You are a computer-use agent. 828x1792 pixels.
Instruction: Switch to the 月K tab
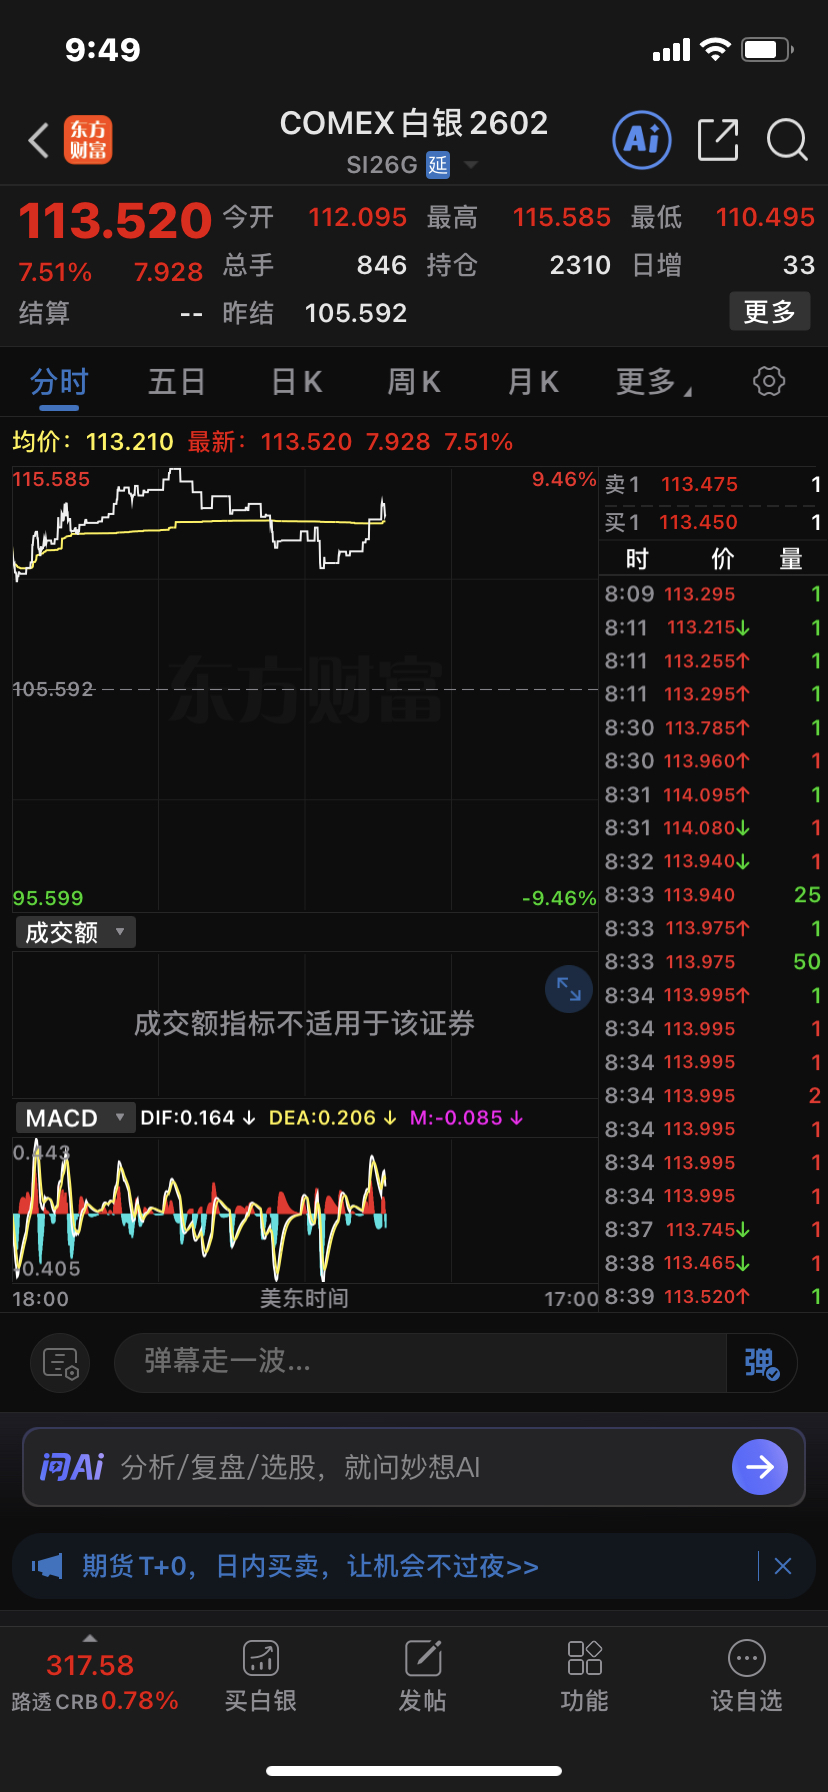click(533, 381)
